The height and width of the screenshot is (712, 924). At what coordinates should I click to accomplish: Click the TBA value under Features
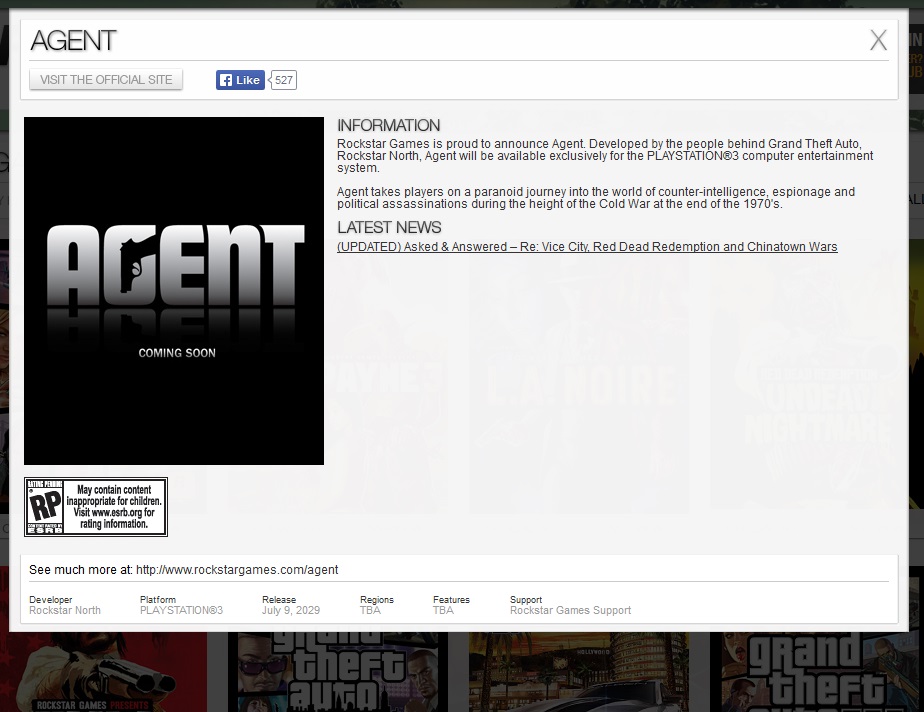click(443, 611)
